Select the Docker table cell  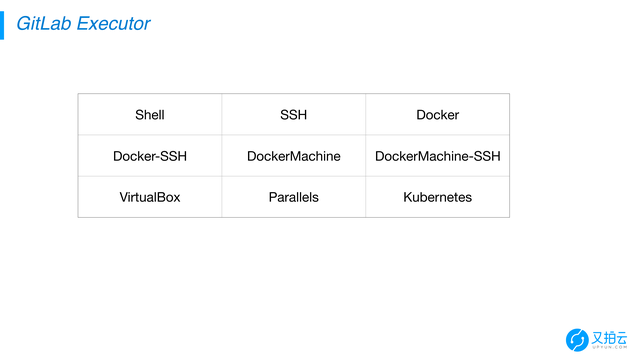438,115
